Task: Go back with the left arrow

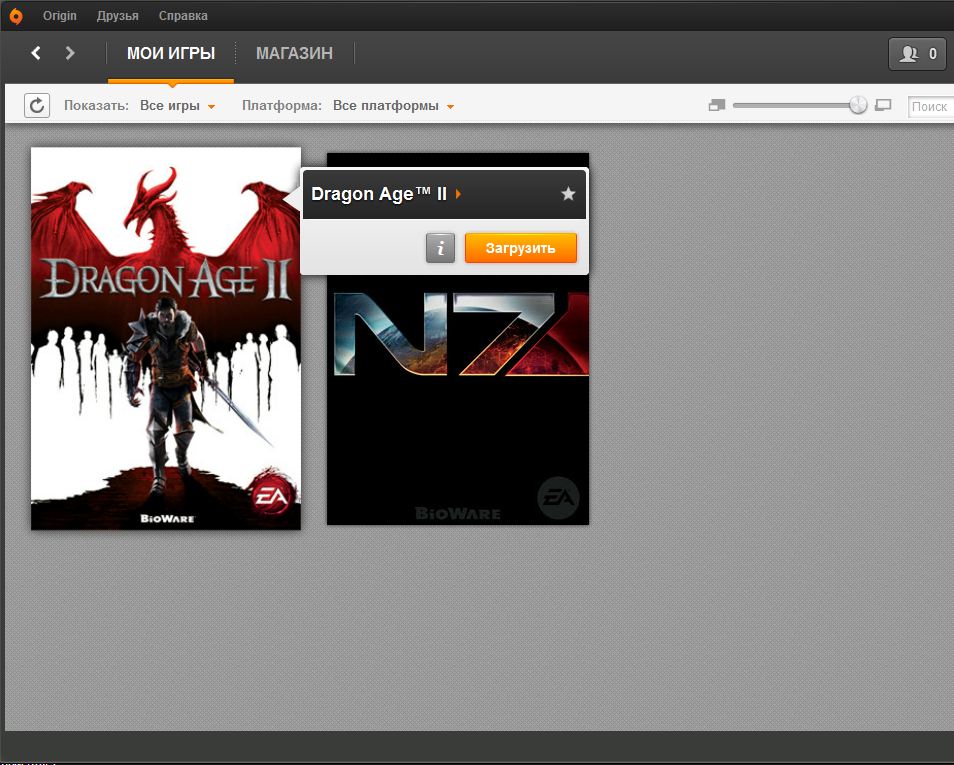Action: [36, 53]
